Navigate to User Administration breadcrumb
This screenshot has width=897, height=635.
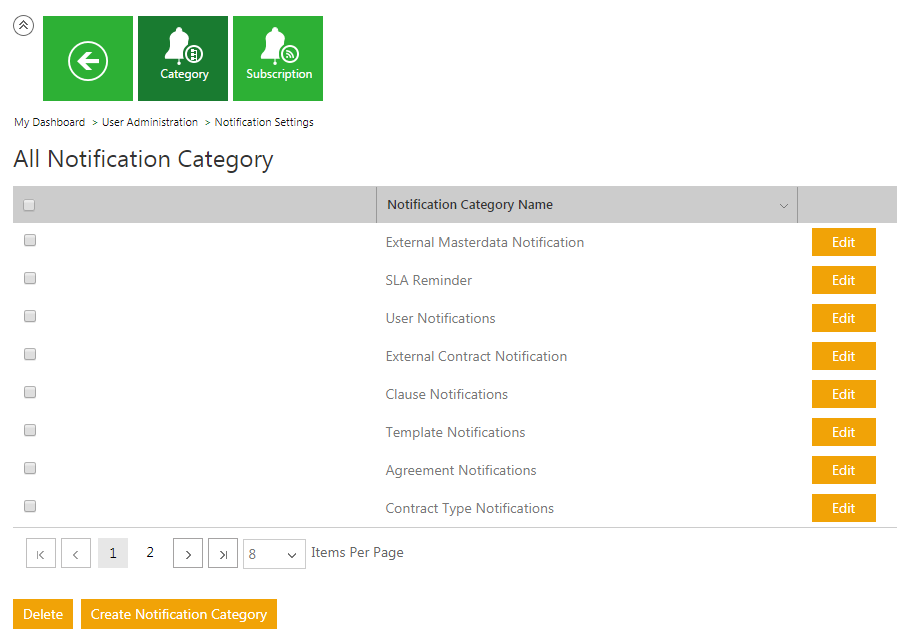pyautogui.click(x=150, y=122)
